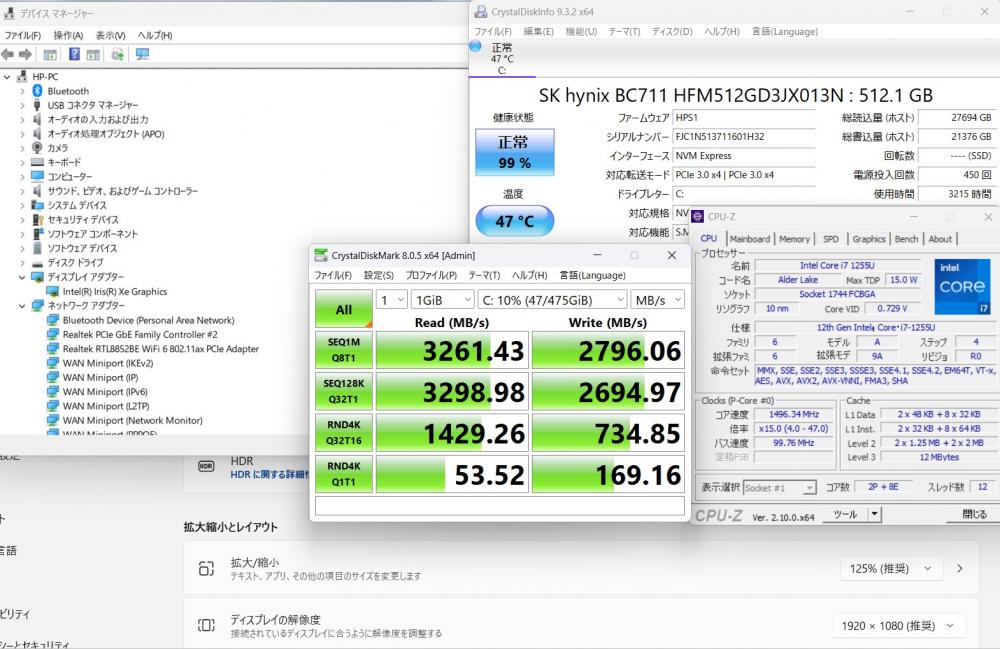Screen dimensions: 1000x649
Task: Click the 47 °C temperature indicator
Action: pyautogui.click(x=515, y=221)
